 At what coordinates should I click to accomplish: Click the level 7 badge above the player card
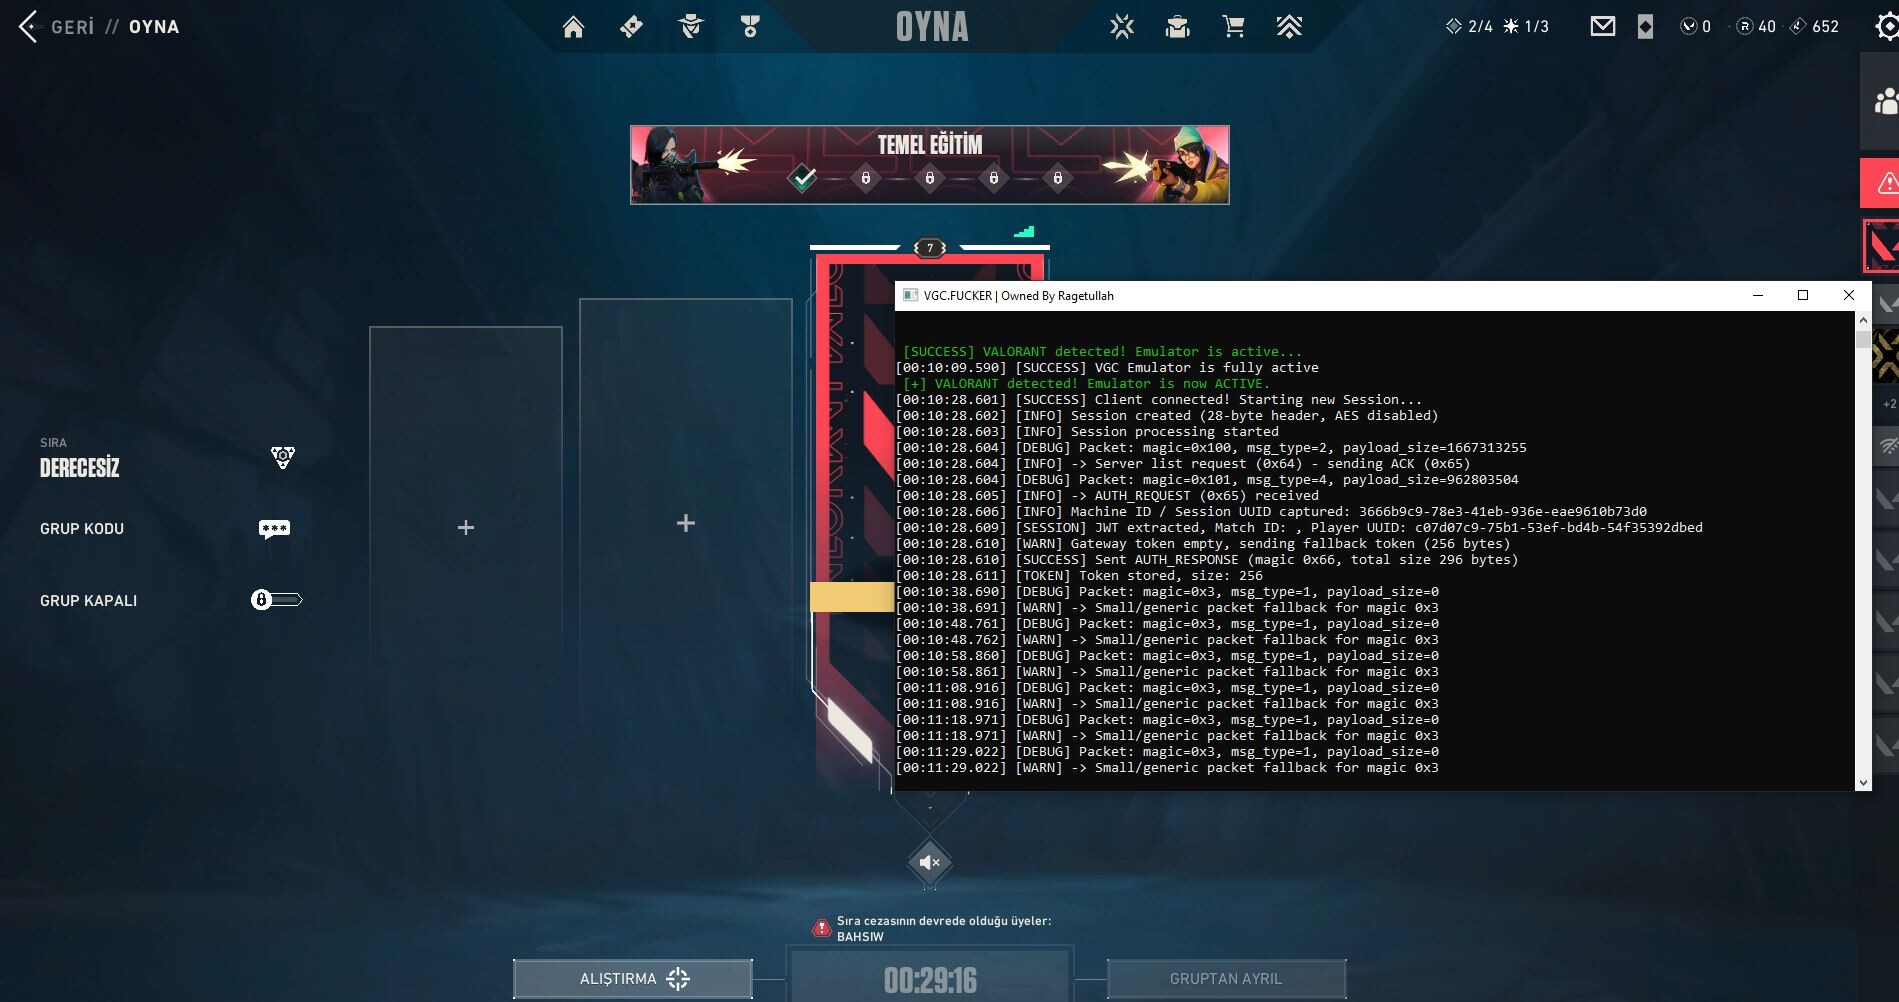[930, 248]
